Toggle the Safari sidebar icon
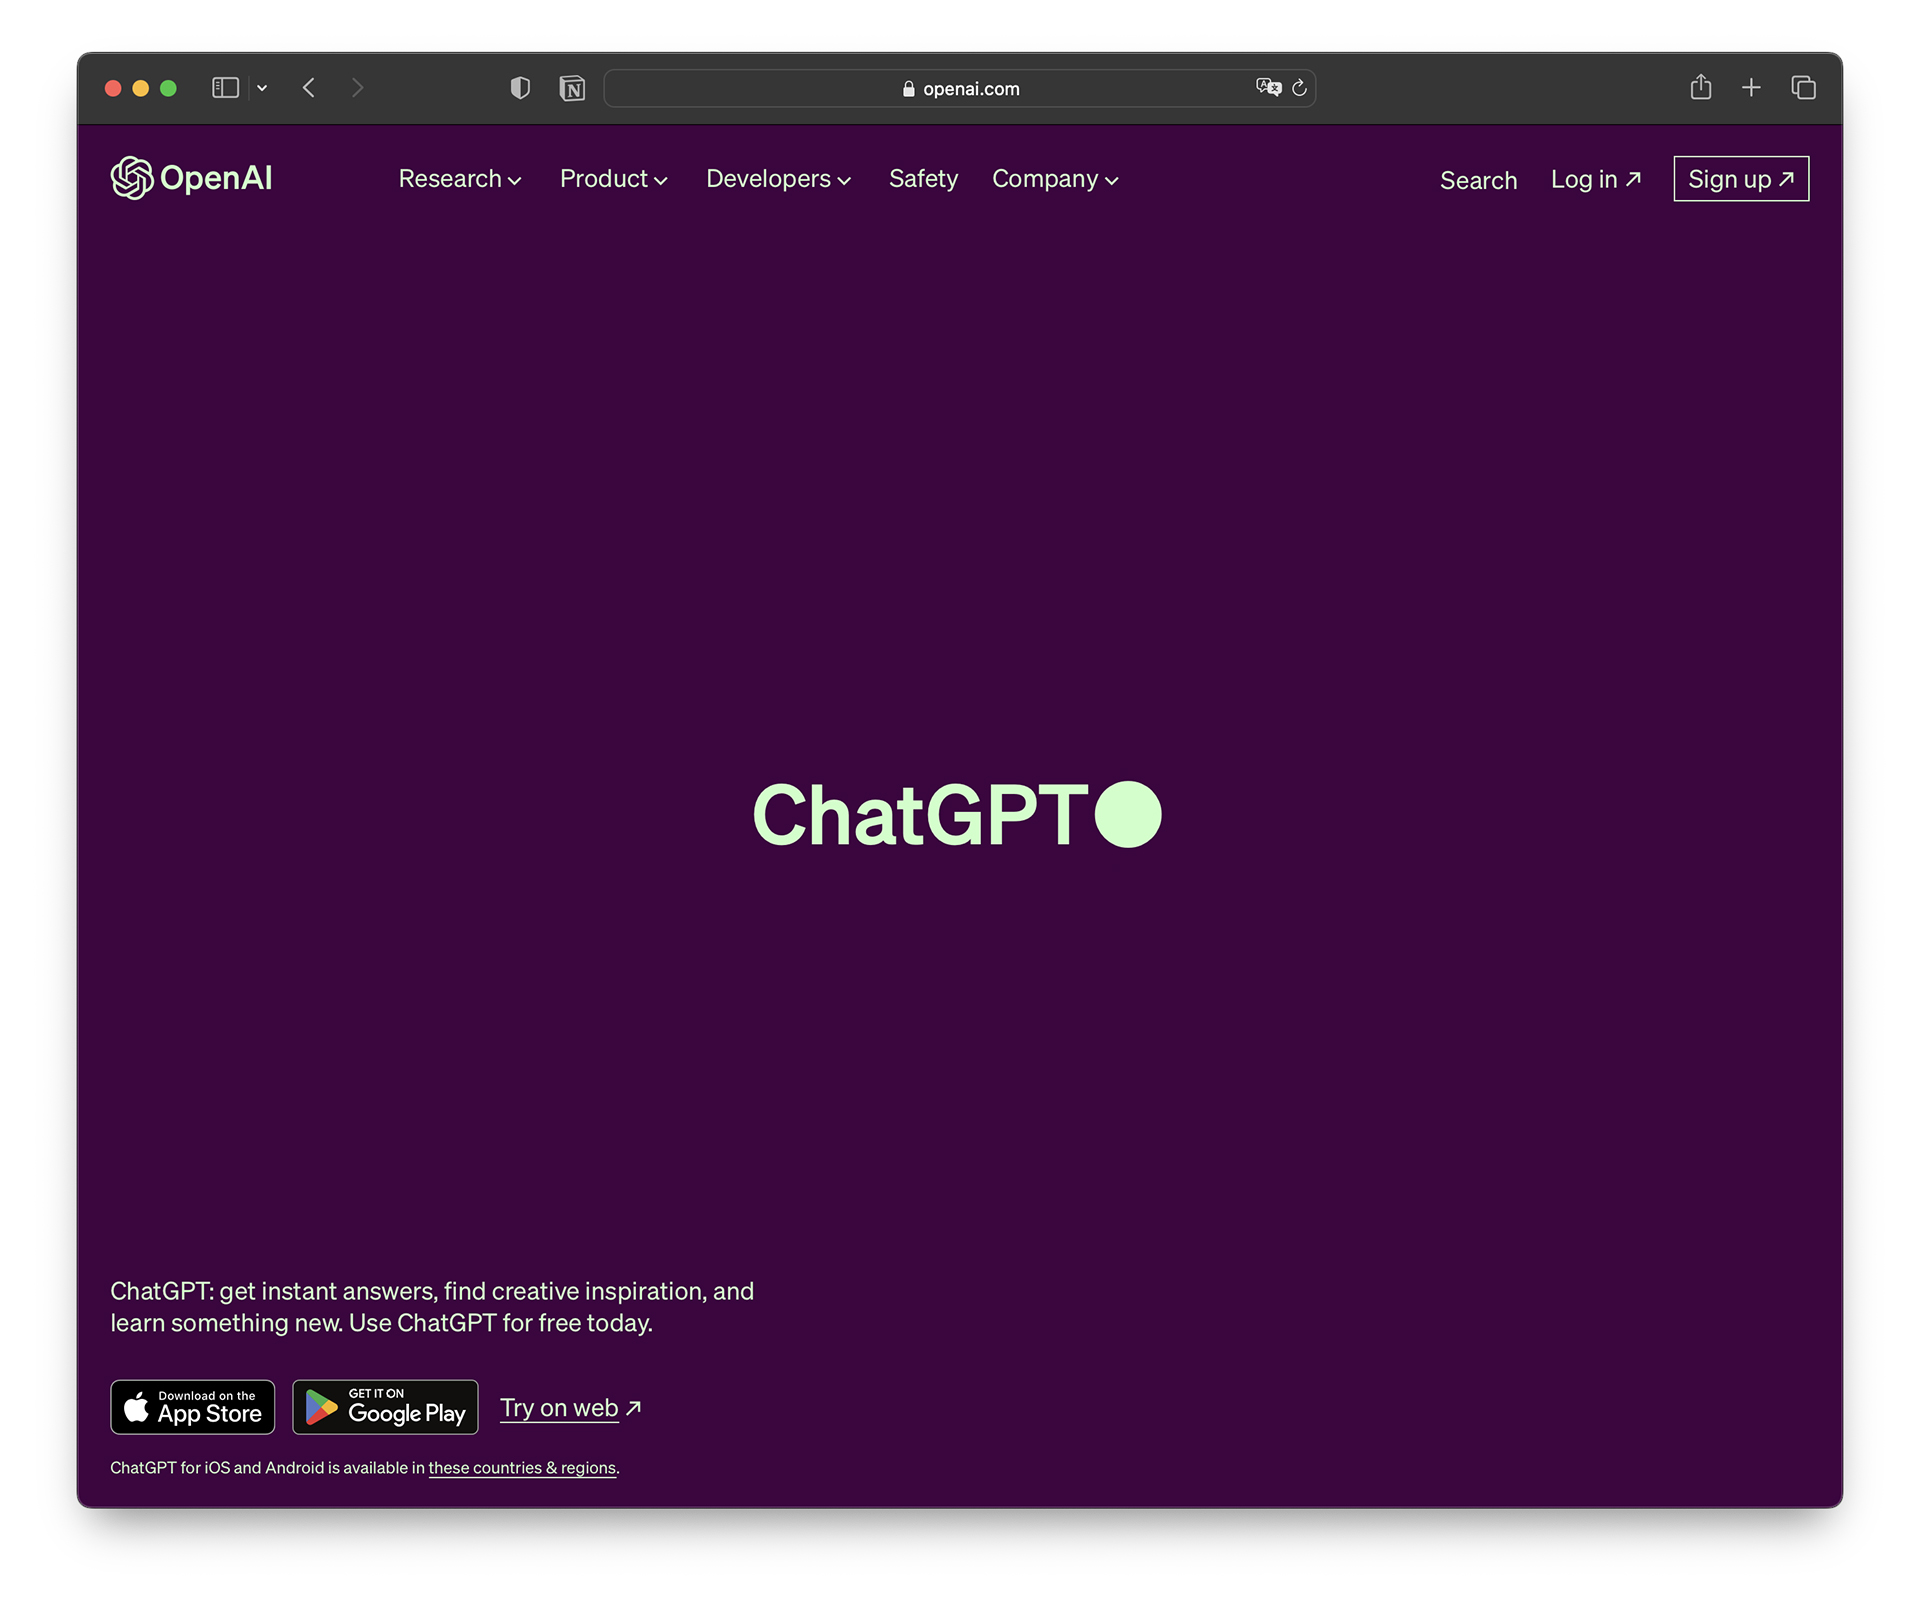The width and height of the screenshot is (1920, 1610). [x=225, y=88]
